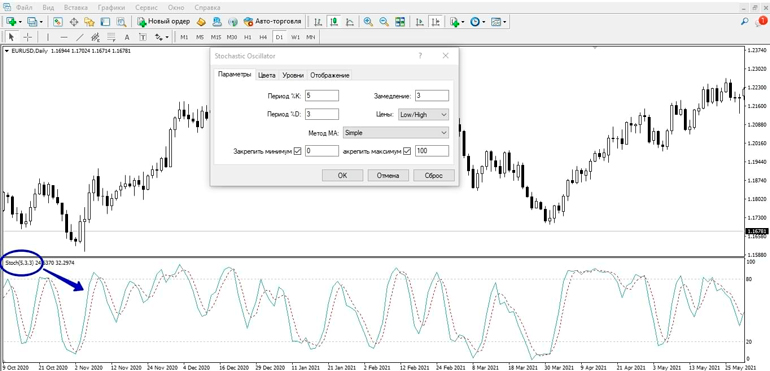Switch chart to M15 timeframe
This screenshot has width=770, height=371.
point(216,37)
